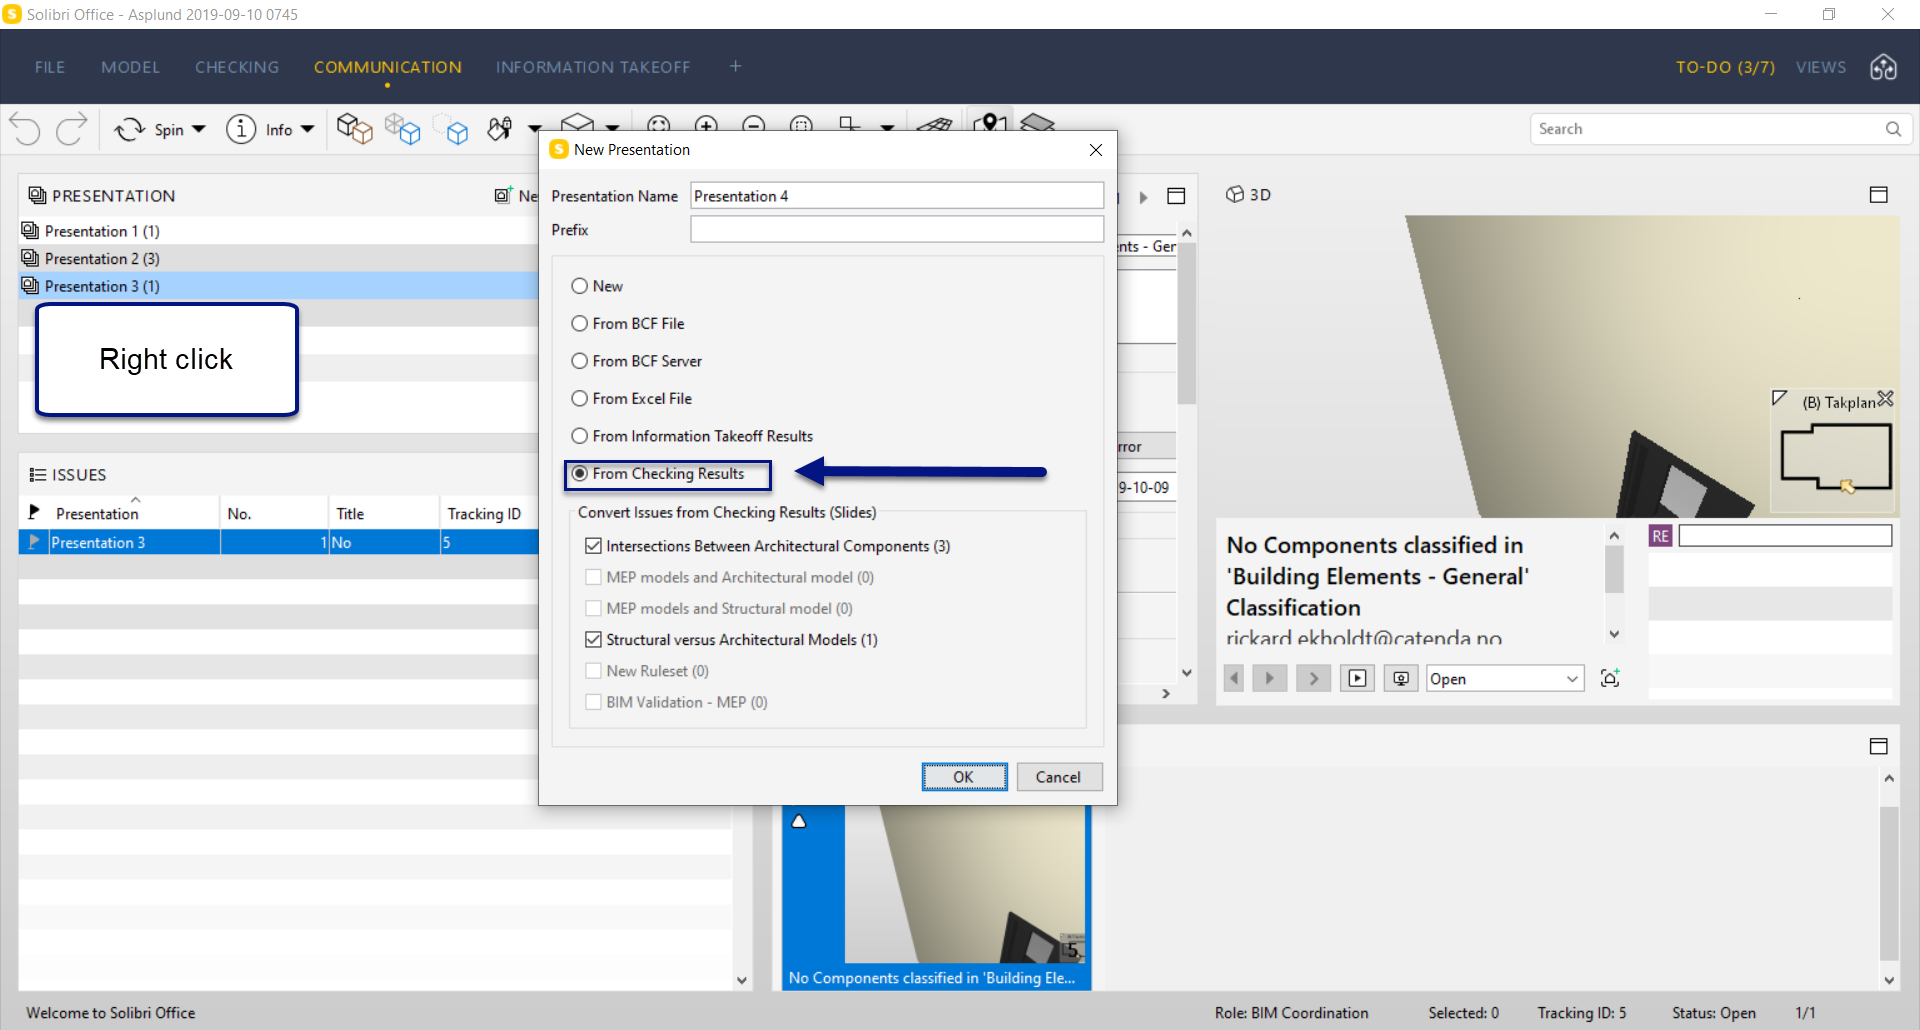Screen dimensions: 1920x1030
Task: Click the Undo arrow in the toolbar
Action: 25,129
